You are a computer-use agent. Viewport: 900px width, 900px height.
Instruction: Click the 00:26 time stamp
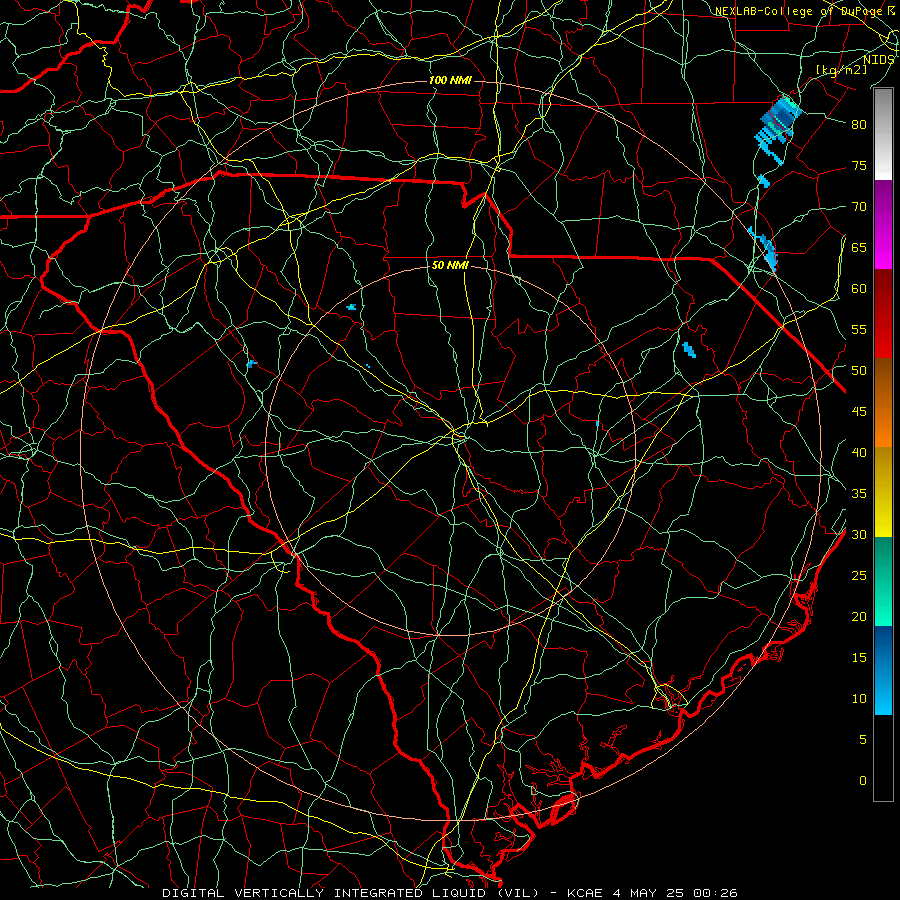(x=715, y=893)
